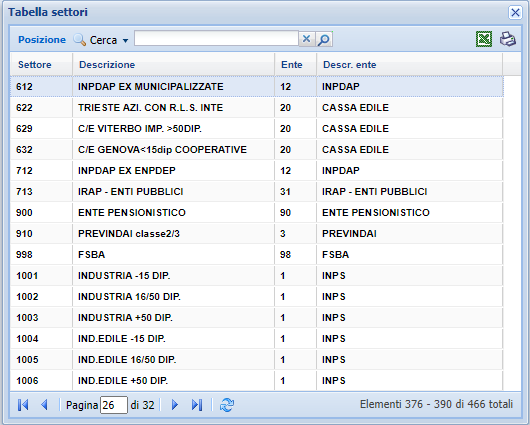Go to next page arrow
This screenshot has width=530, height=425.
(x=174, y=404)
